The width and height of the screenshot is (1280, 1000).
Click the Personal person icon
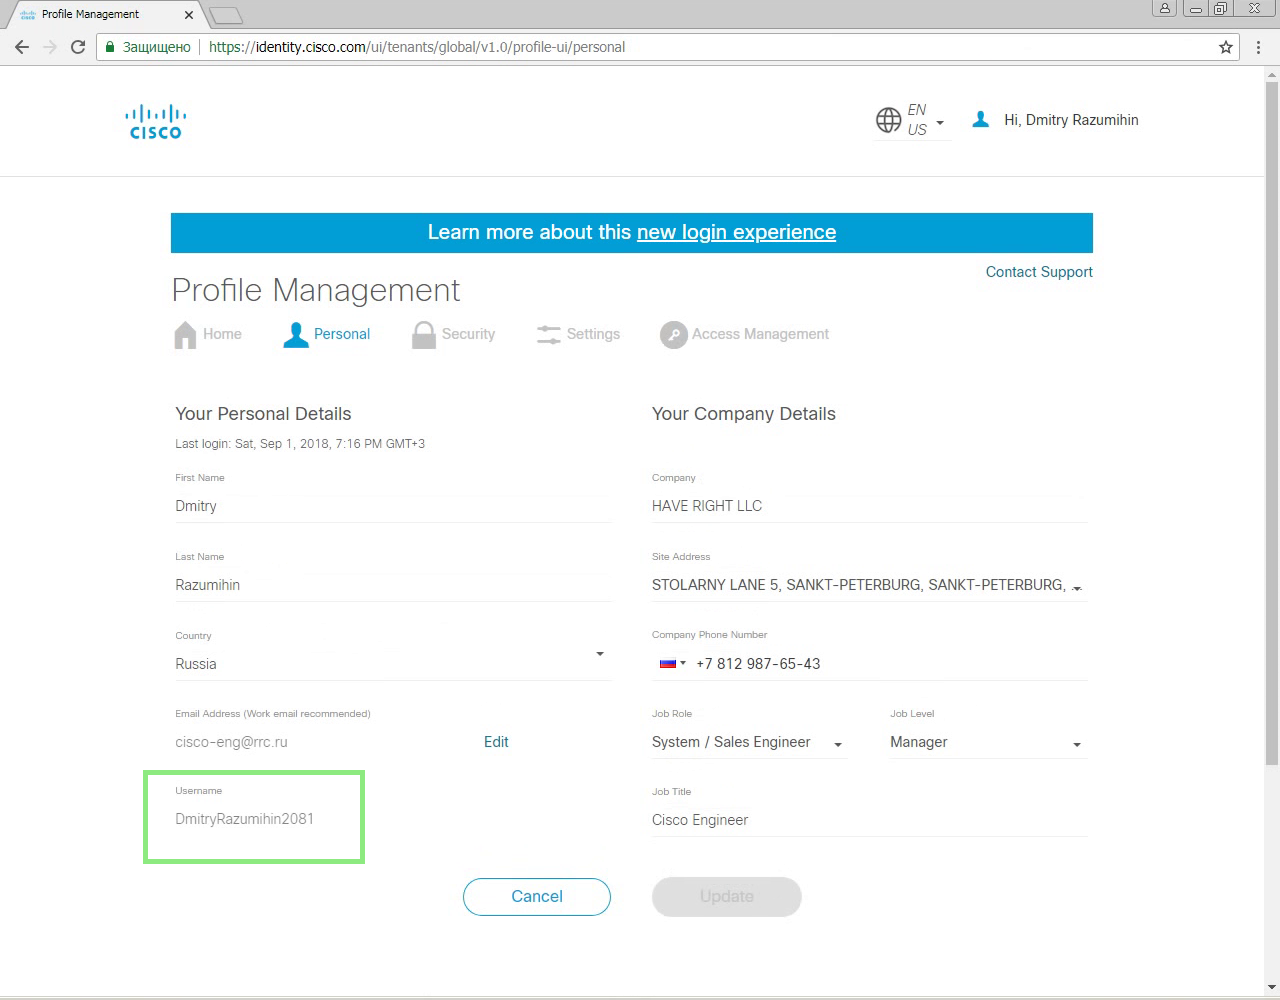295,335
